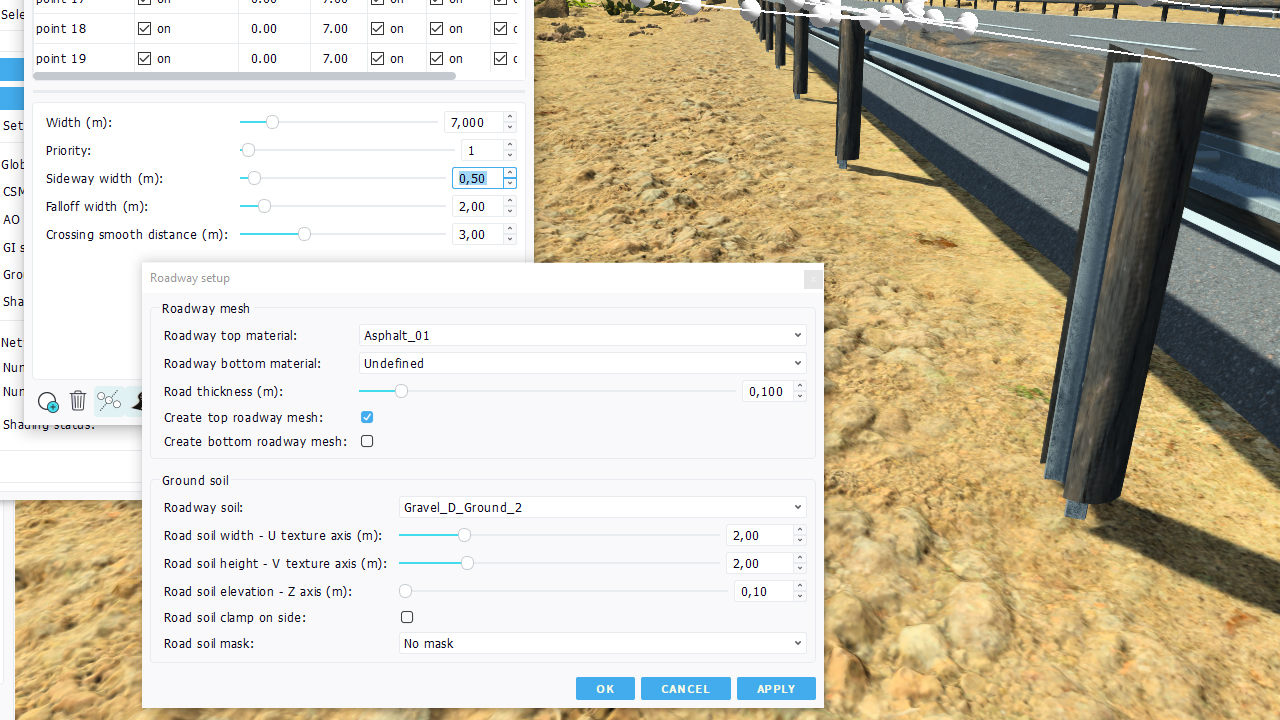Uncheck first 'on' checkbox for point 19
Screen dimensions: 1280x720
pyautogui.click(x=145, y=58)
